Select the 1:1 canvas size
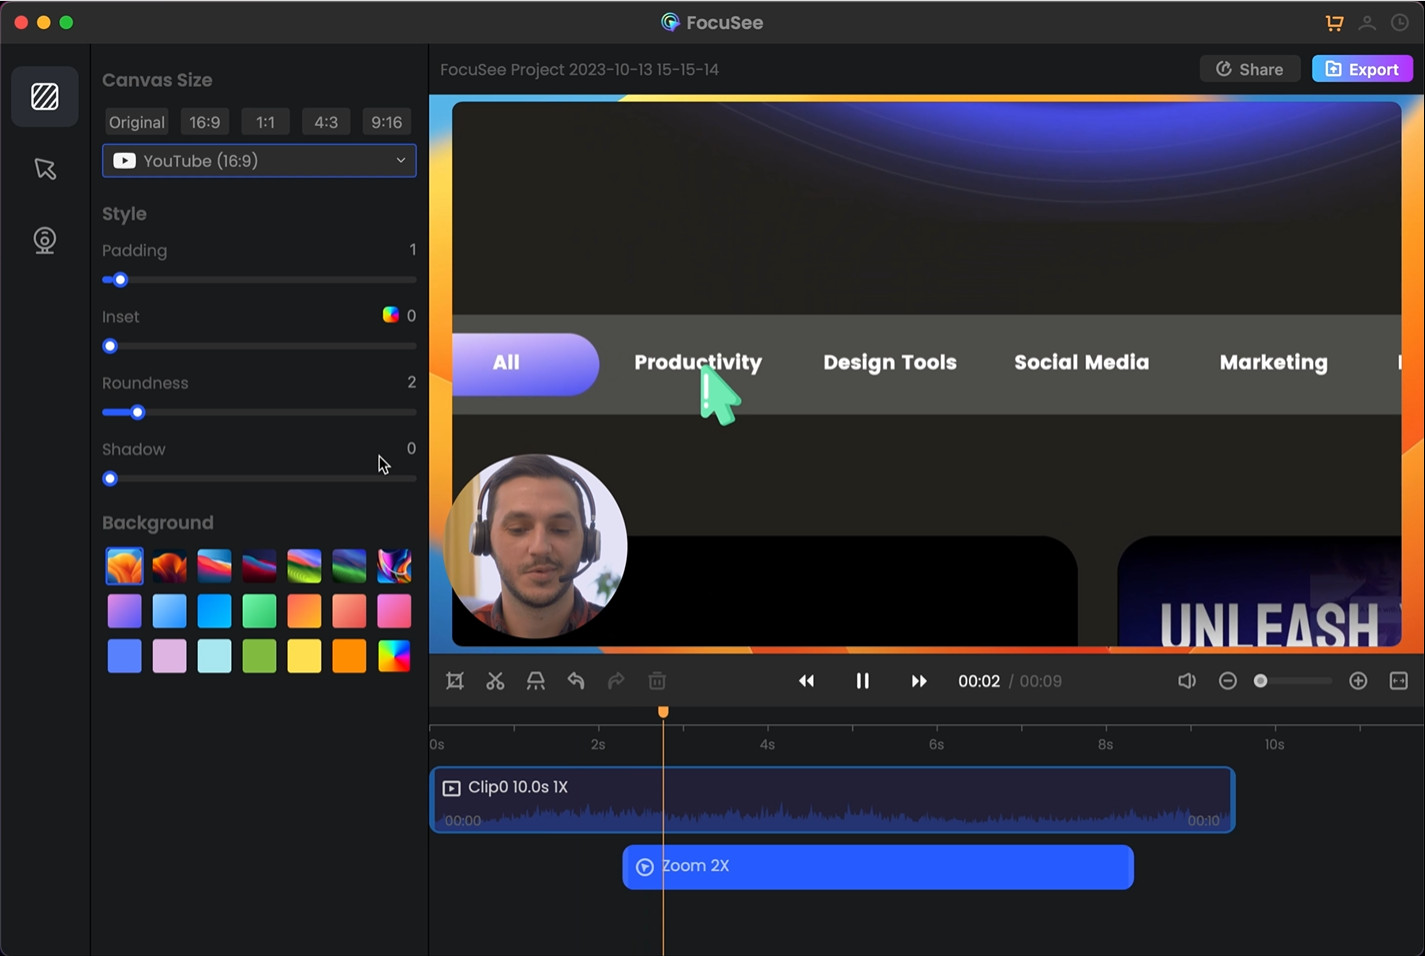This screenshot has height=956, width=1425. tap(265, 122)
